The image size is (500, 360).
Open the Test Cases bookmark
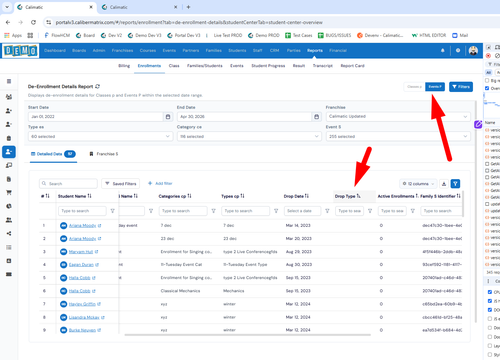[299, 35]
